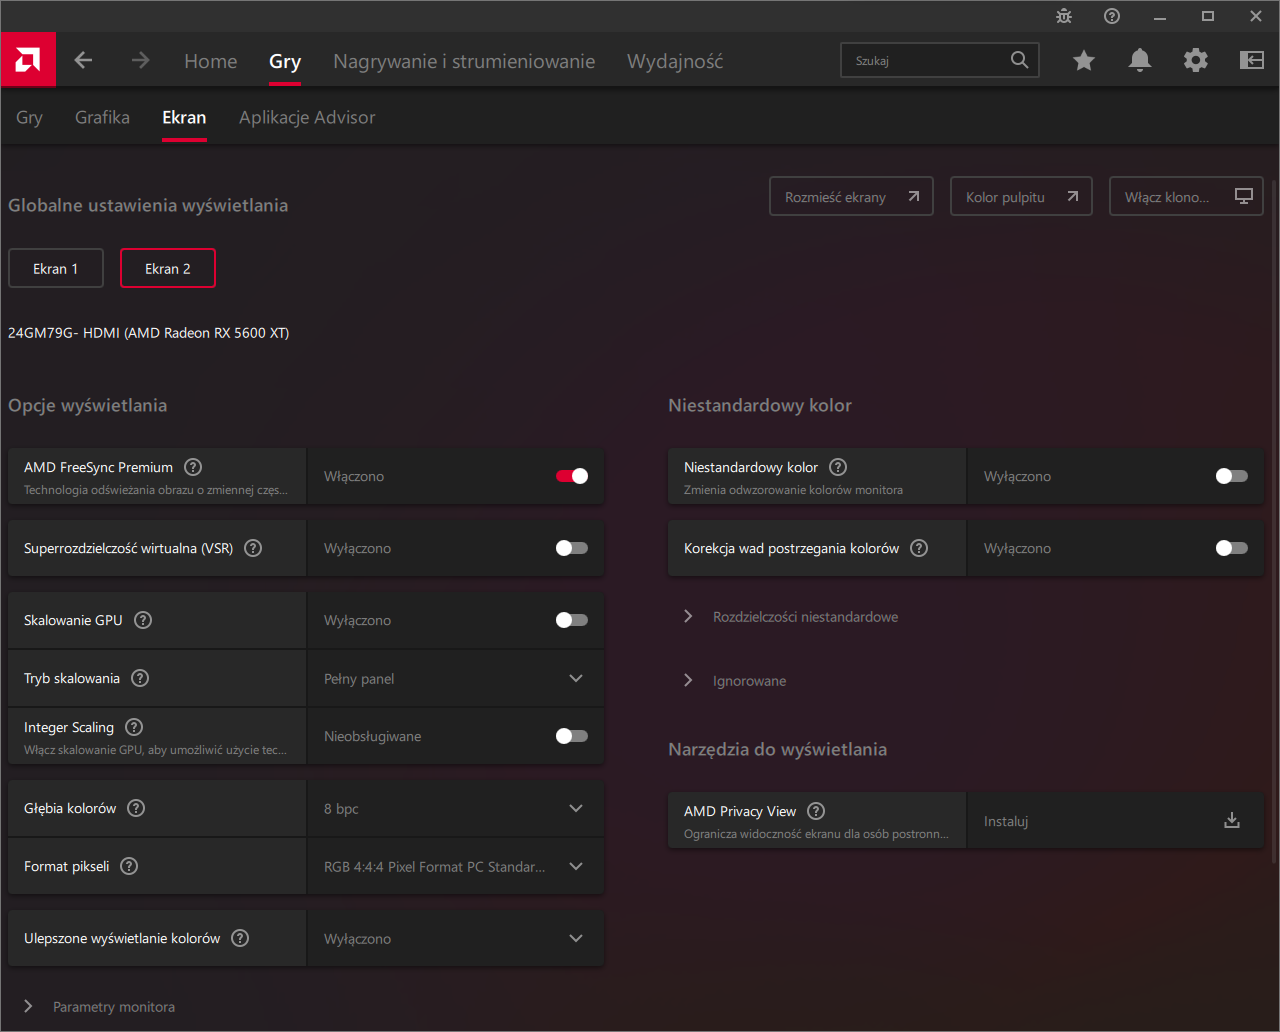Show help for Korekcja wad postrzegania kolorów

920,548
